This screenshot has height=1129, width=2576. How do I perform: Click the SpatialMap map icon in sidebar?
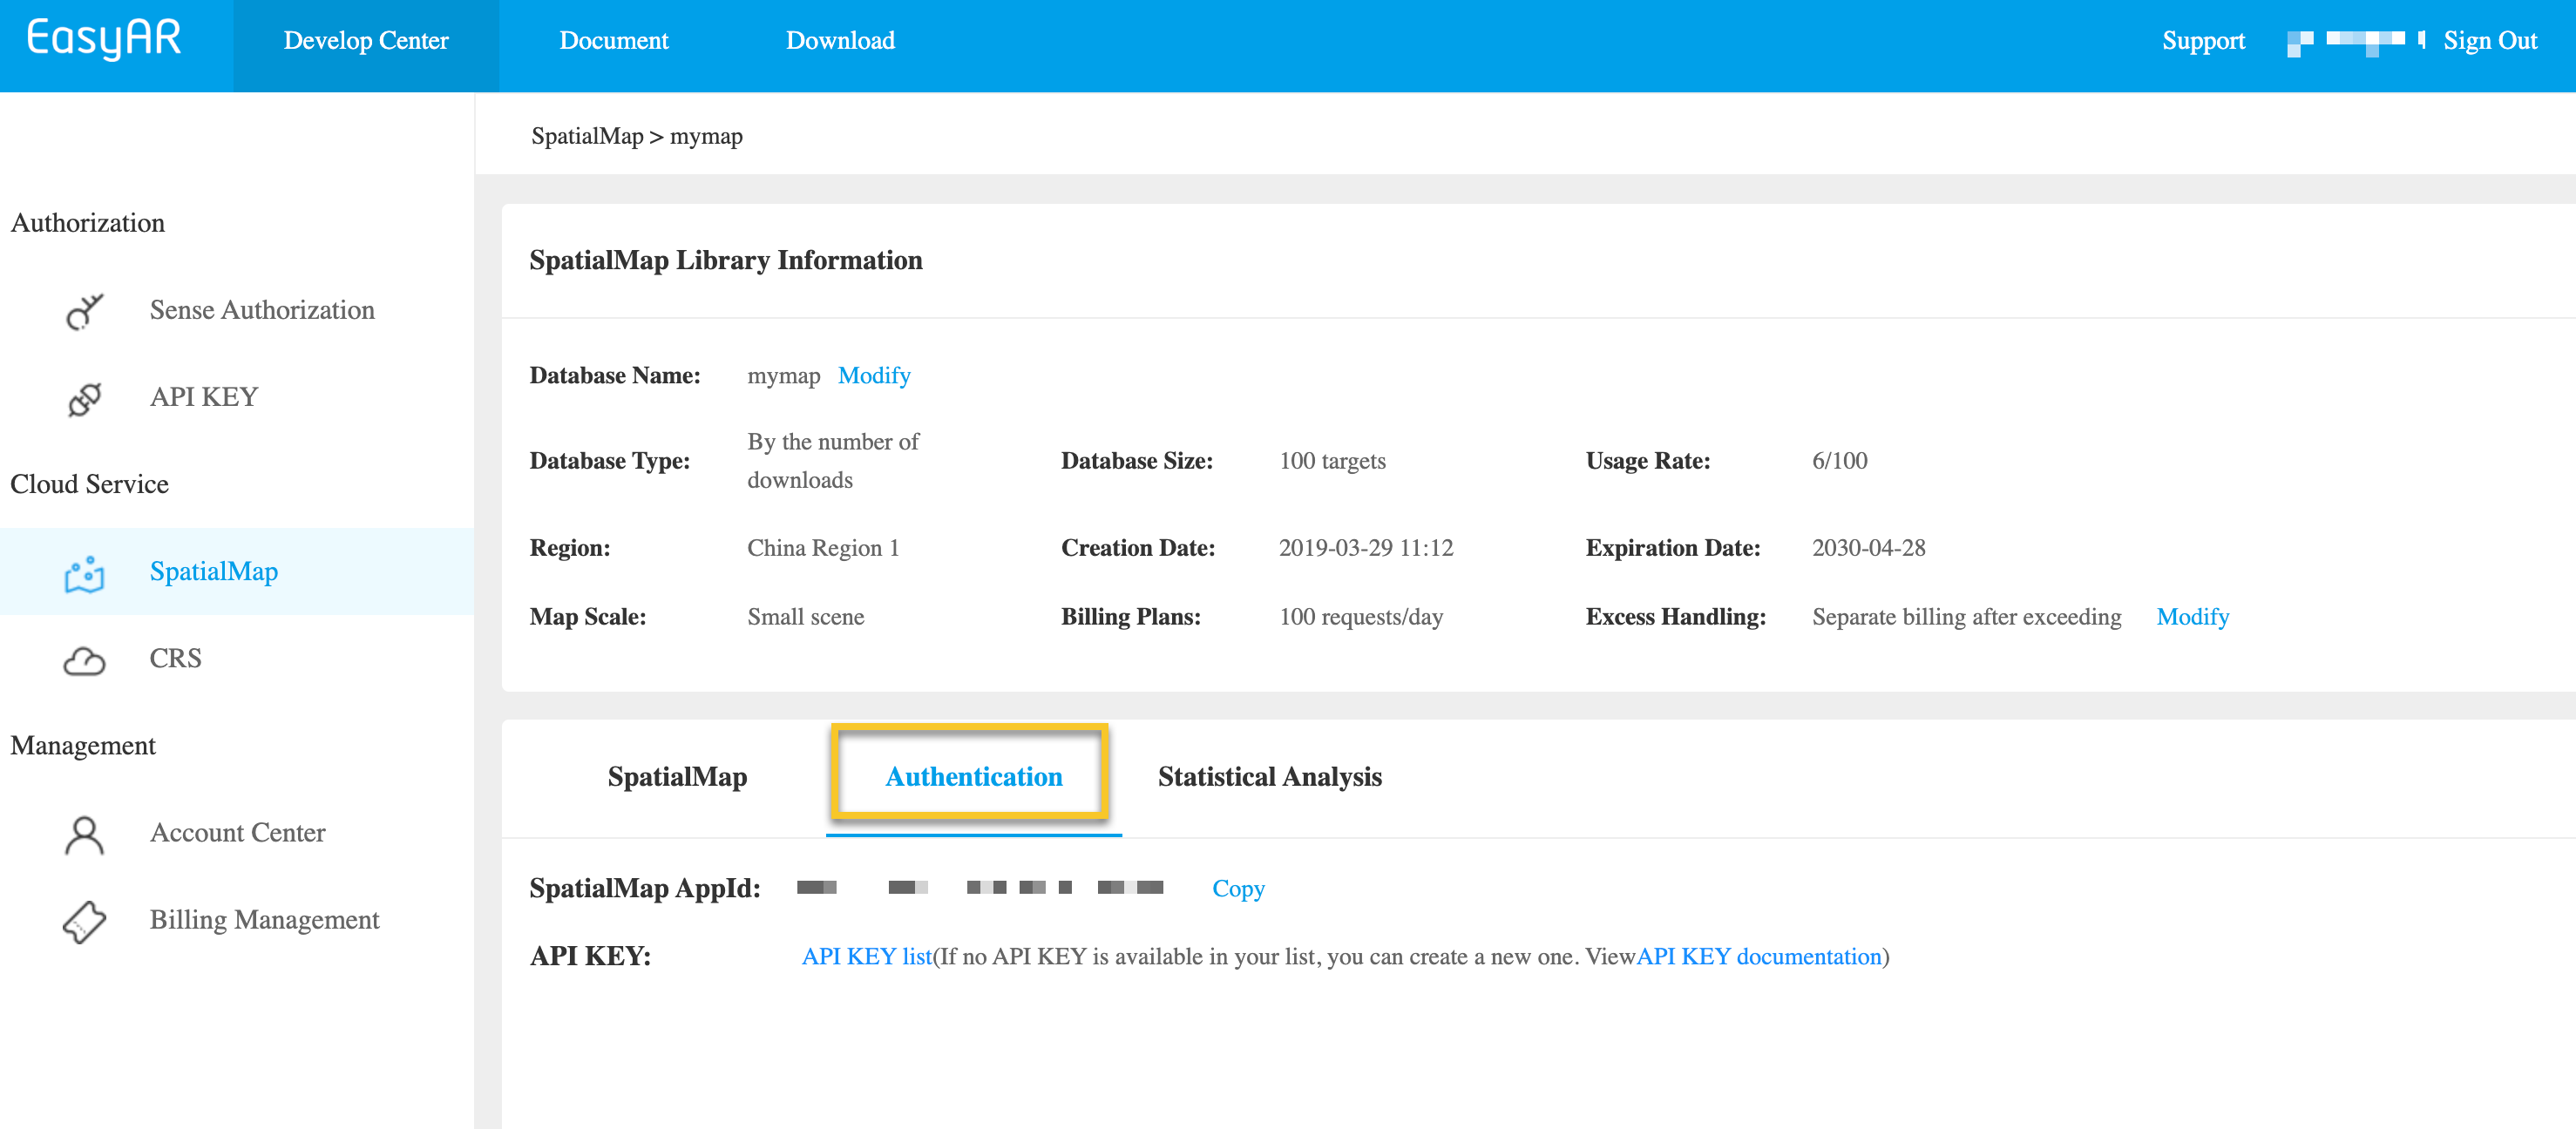(84, 573)
